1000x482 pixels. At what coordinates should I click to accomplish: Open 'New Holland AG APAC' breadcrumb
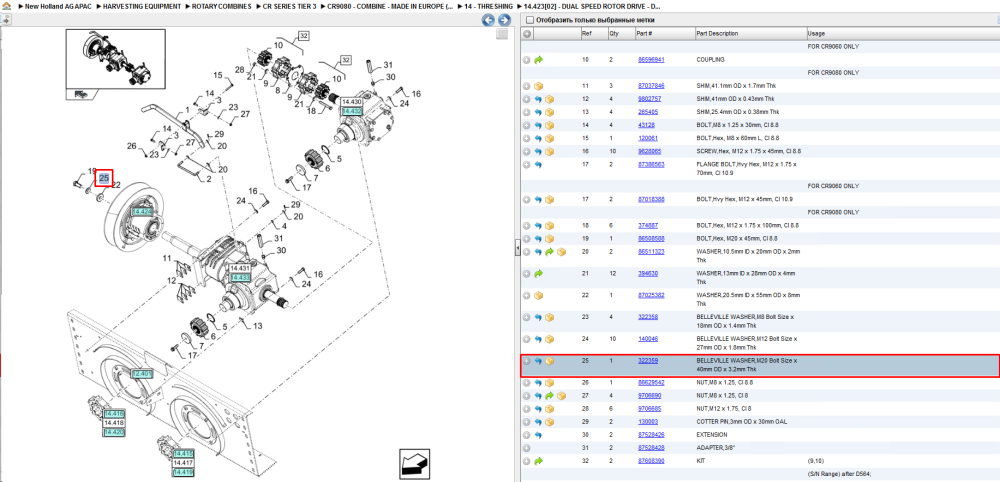(58, 6)
